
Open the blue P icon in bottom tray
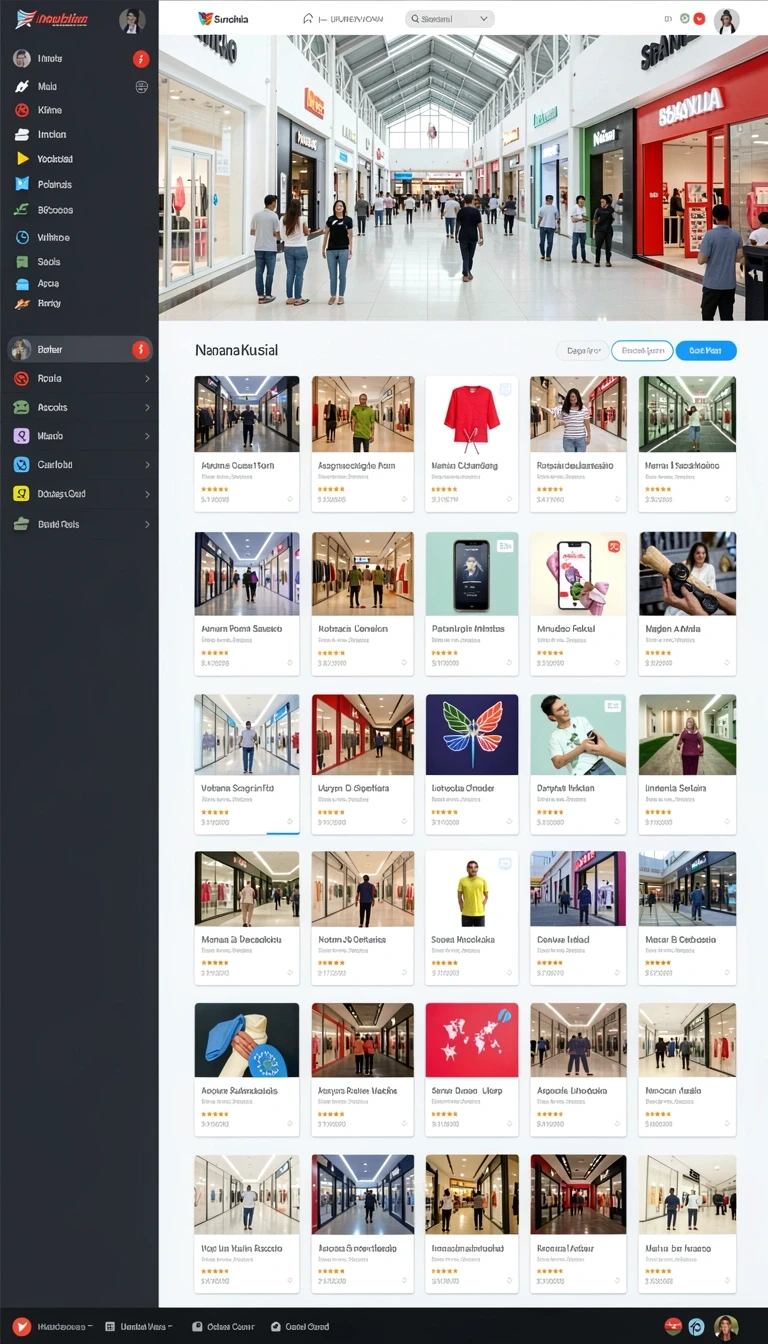coord(696,1326)
